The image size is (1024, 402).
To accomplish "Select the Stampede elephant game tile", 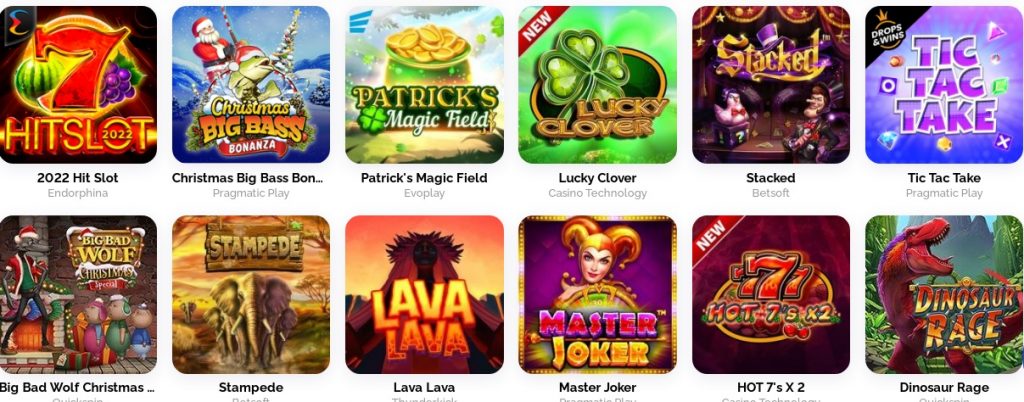I will (x=251, y=294).
